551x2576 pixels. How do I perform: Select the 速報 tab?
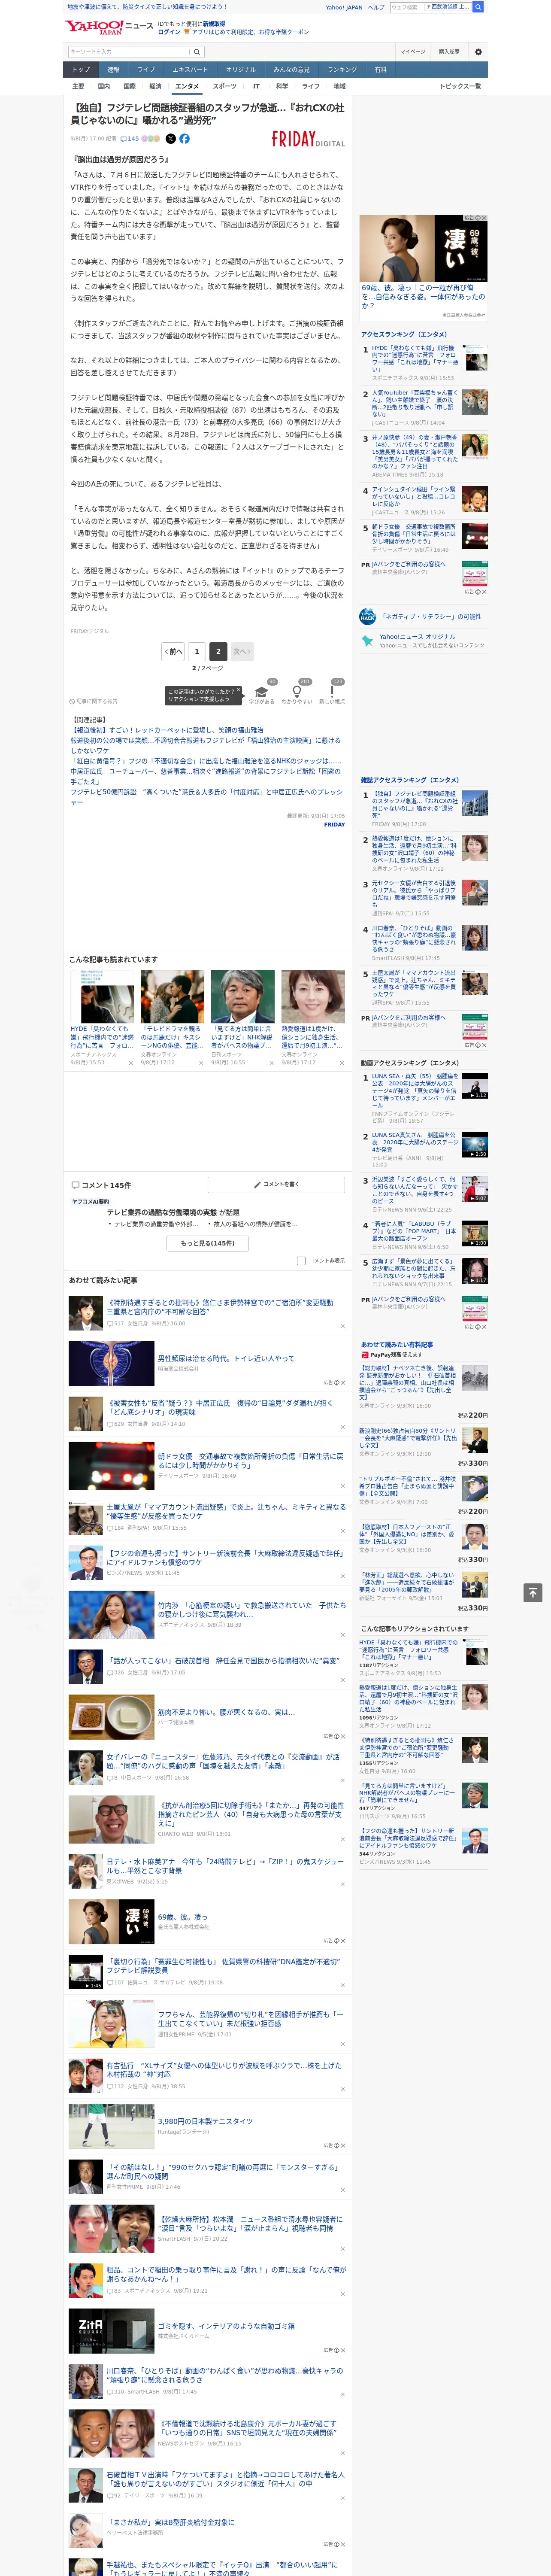113,70
